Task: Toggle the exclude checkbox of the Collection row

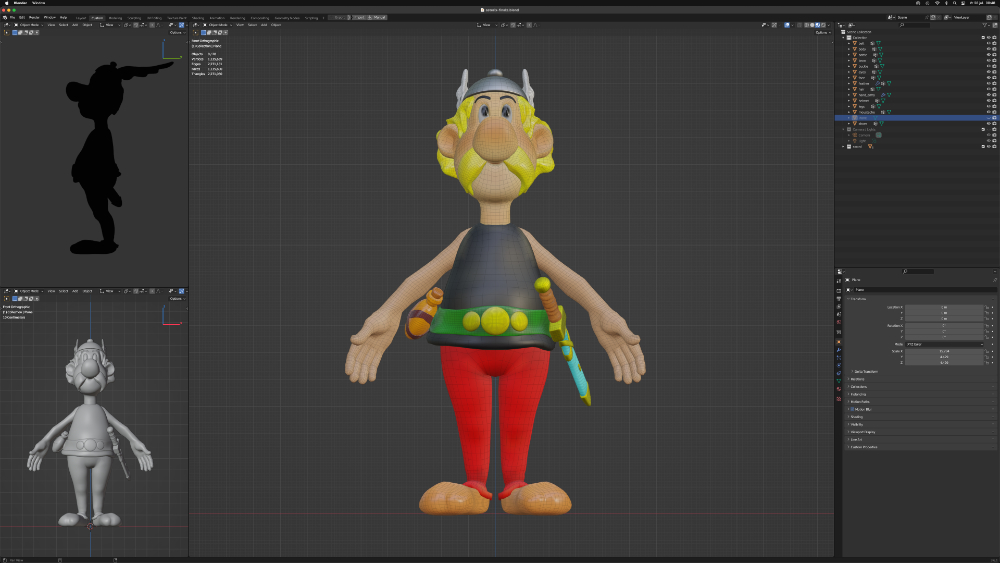Action: (983, 38)
